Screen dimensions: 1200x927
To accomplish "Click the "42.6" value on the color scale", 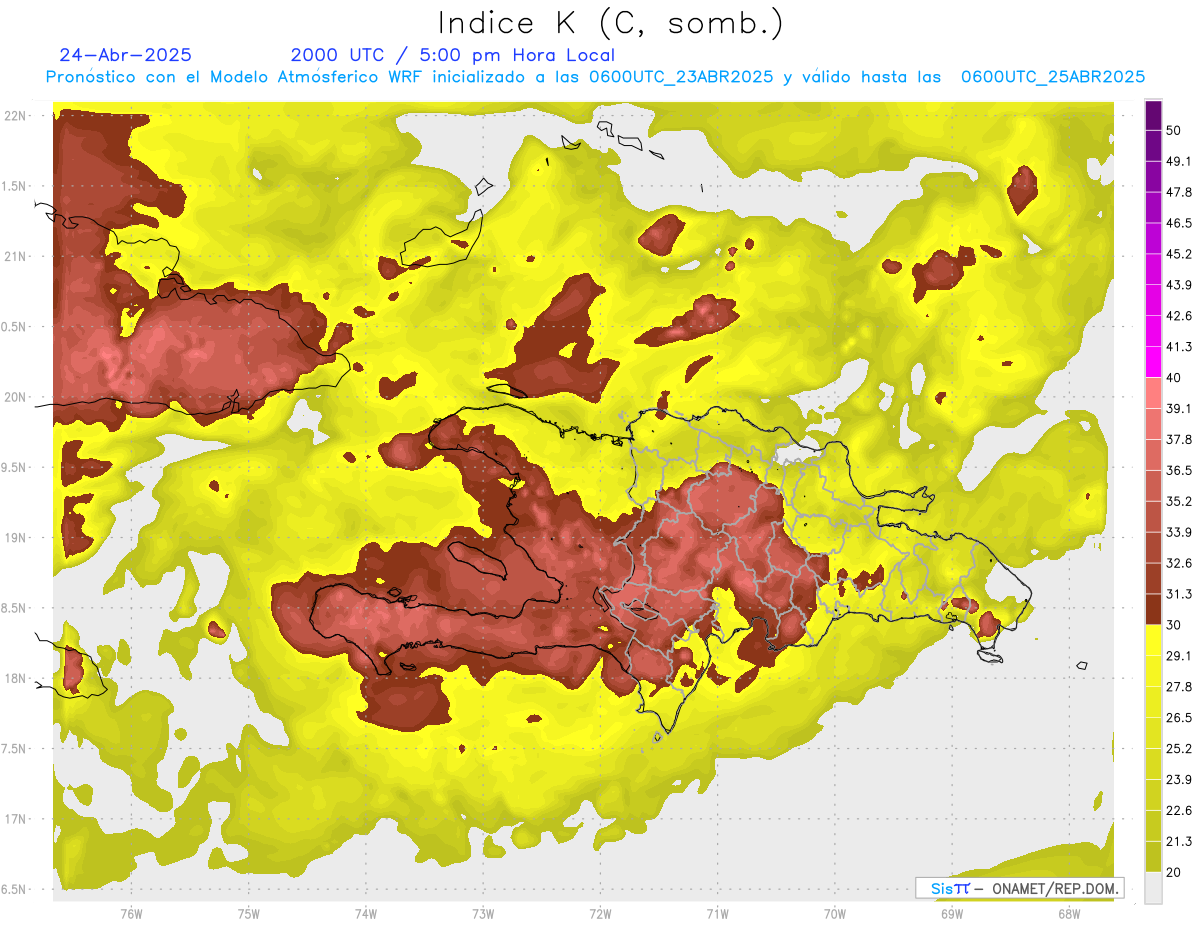I will [1179, 316].
